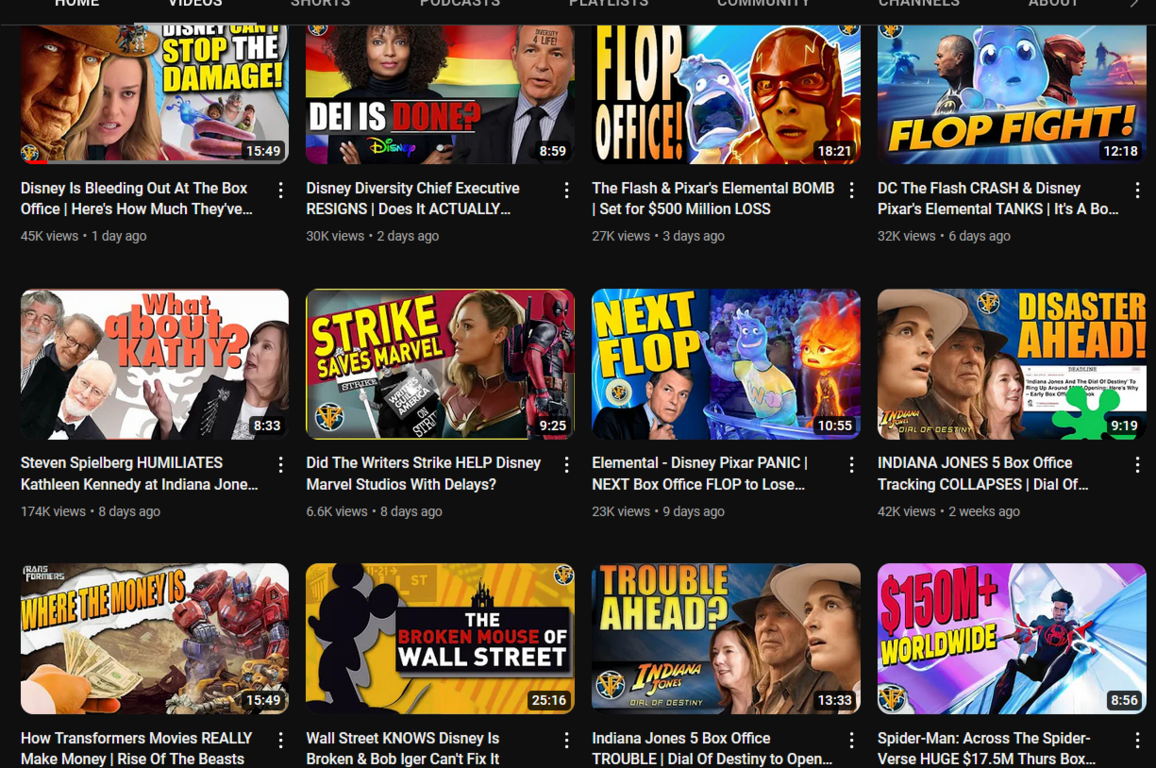Play the 'DISASTER AHEAD!' thumbnail video
1156x768 pixels.
pos(1012,364)
